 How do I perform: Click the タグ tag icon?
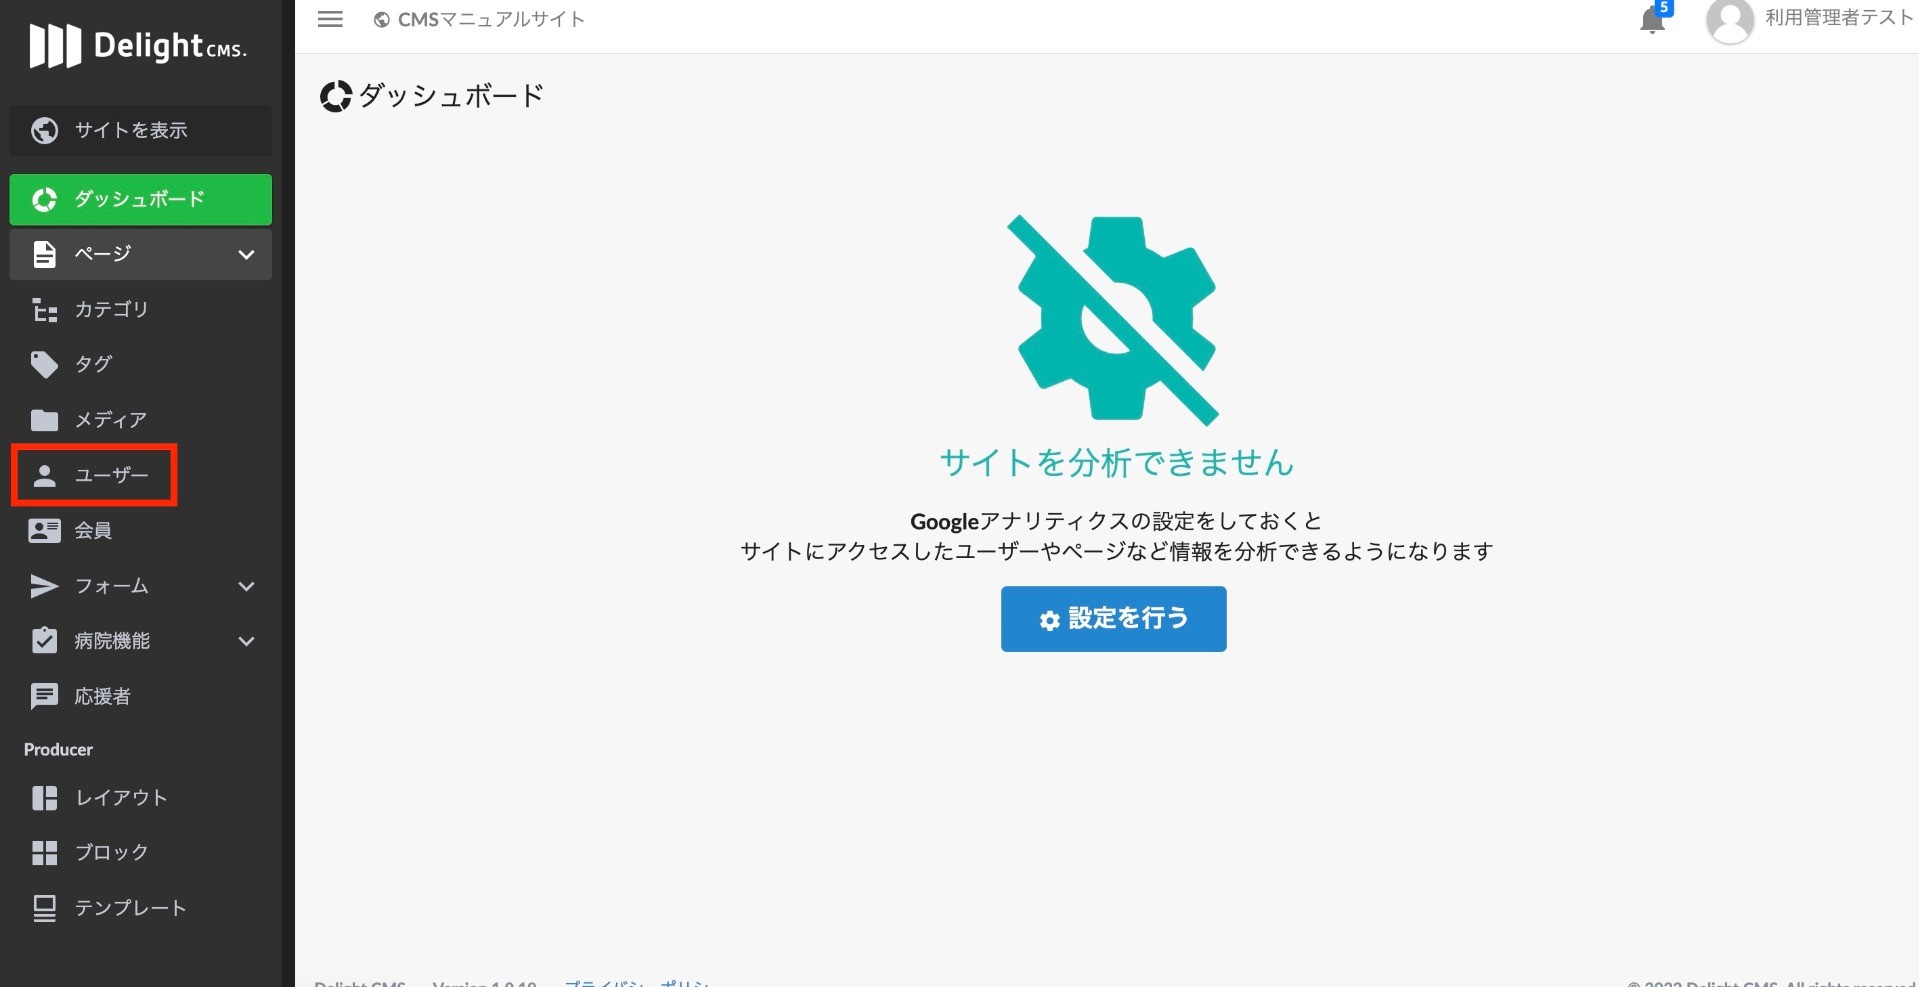44,364
